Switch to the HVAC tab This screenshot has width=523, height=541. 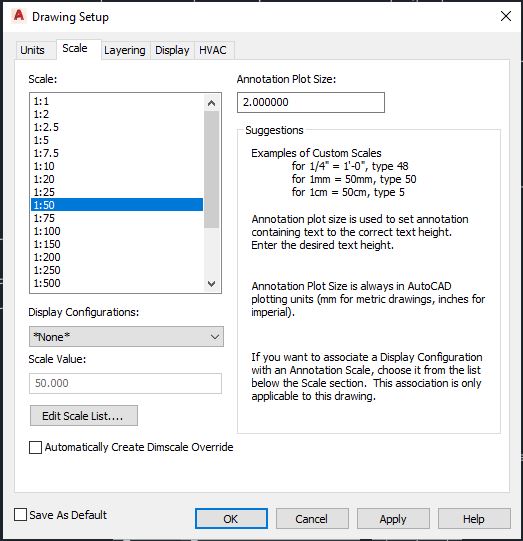point(213,50)
